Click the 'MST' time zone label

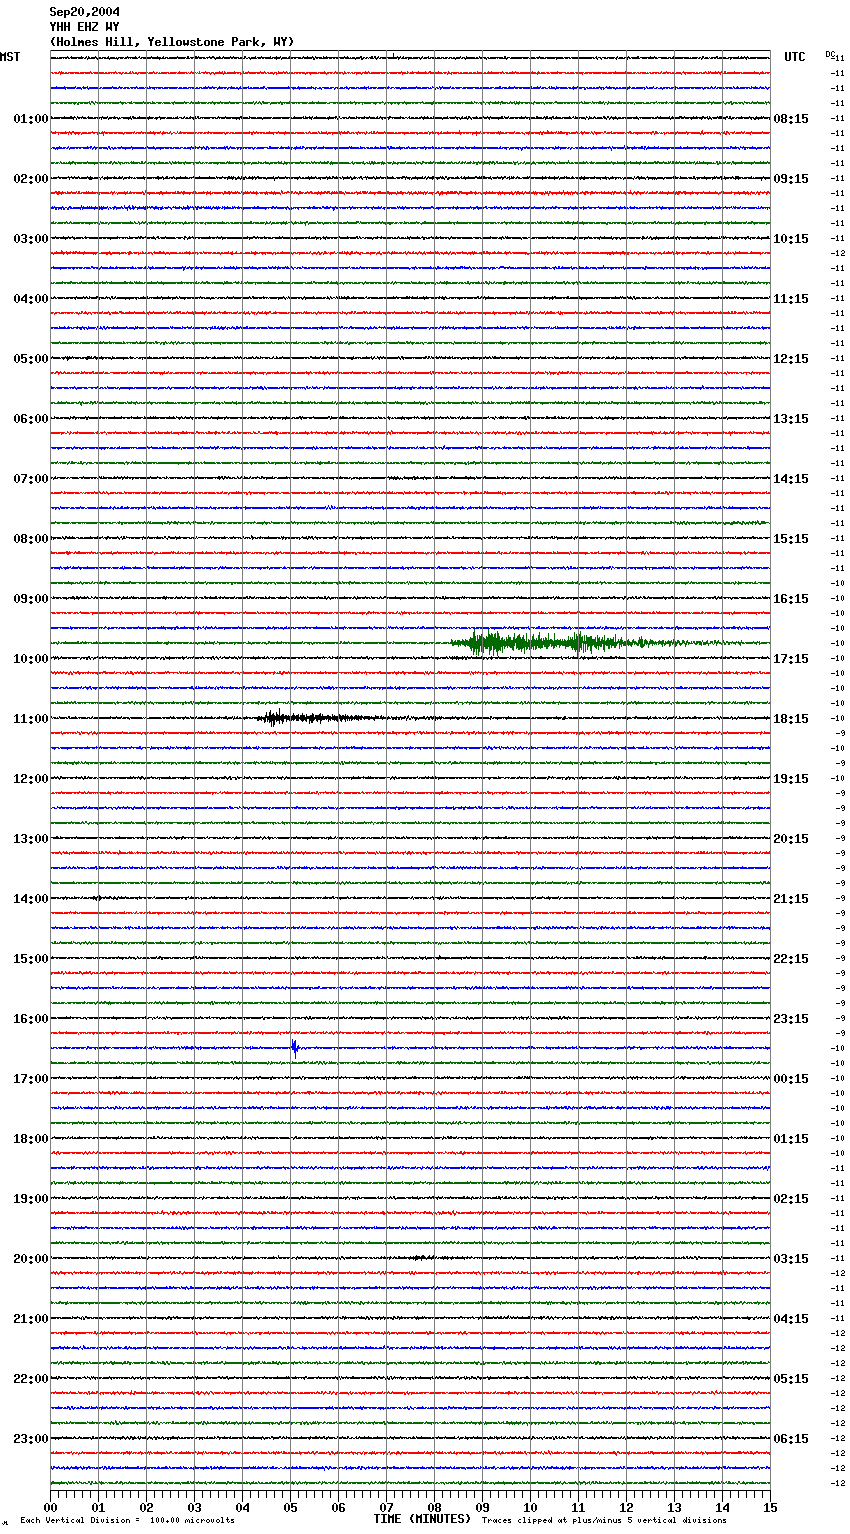pos(10,57)
